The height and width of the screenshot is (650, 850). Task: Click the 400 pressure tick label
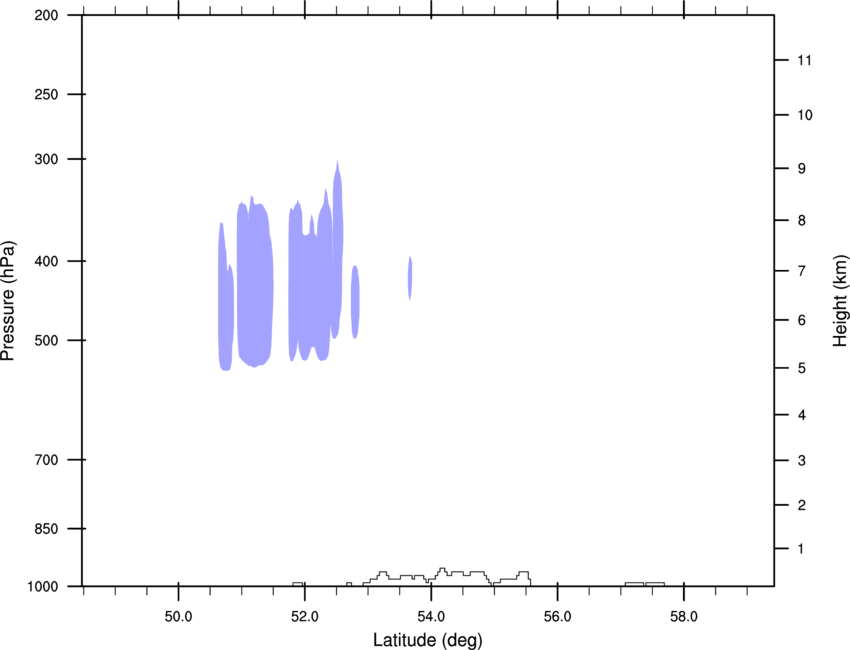[x=46, y=261]
